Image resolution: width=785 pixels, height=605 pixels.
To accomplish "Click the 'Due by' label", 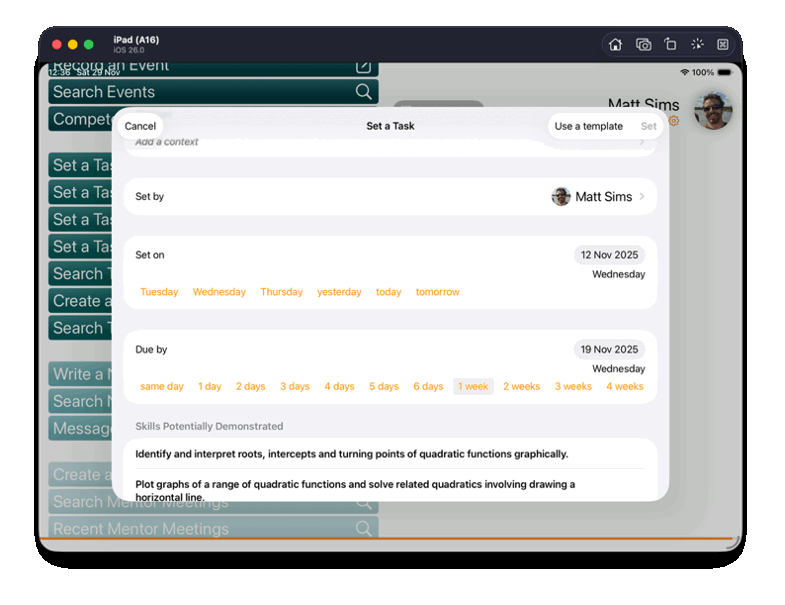I will click(151, 350).
